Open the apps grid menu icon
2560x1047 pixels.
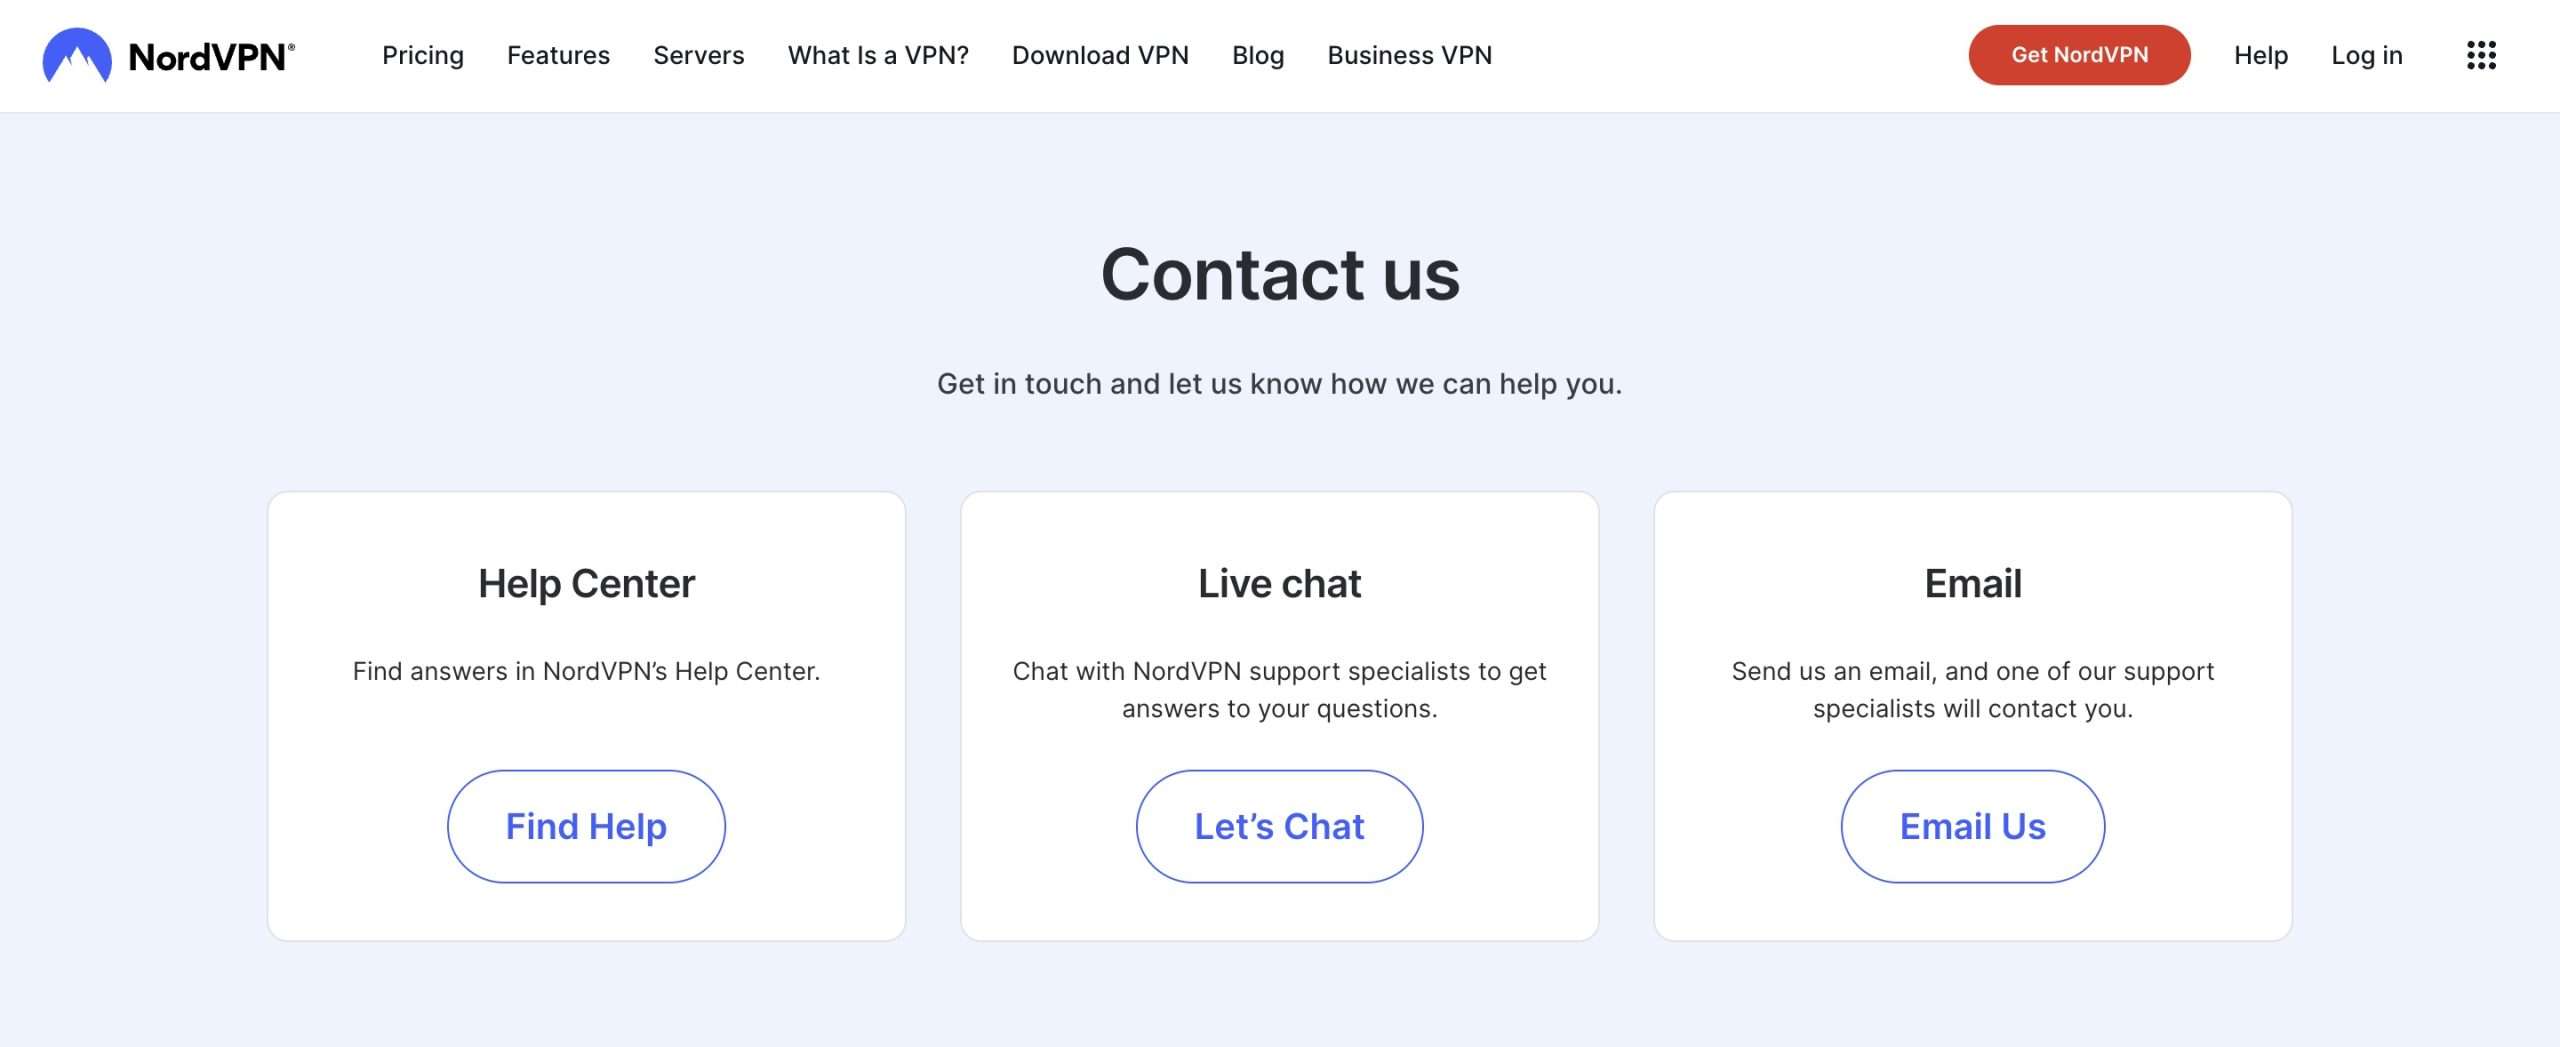click(x=2481, y=55)
